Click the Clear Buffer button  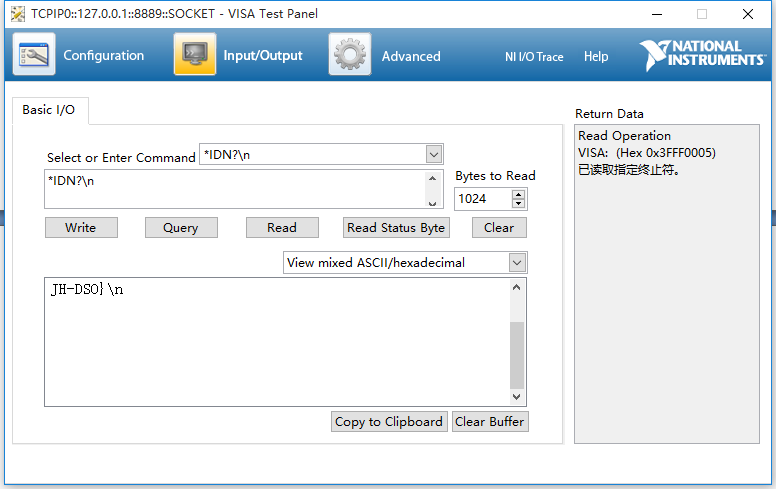pos(489,422)
